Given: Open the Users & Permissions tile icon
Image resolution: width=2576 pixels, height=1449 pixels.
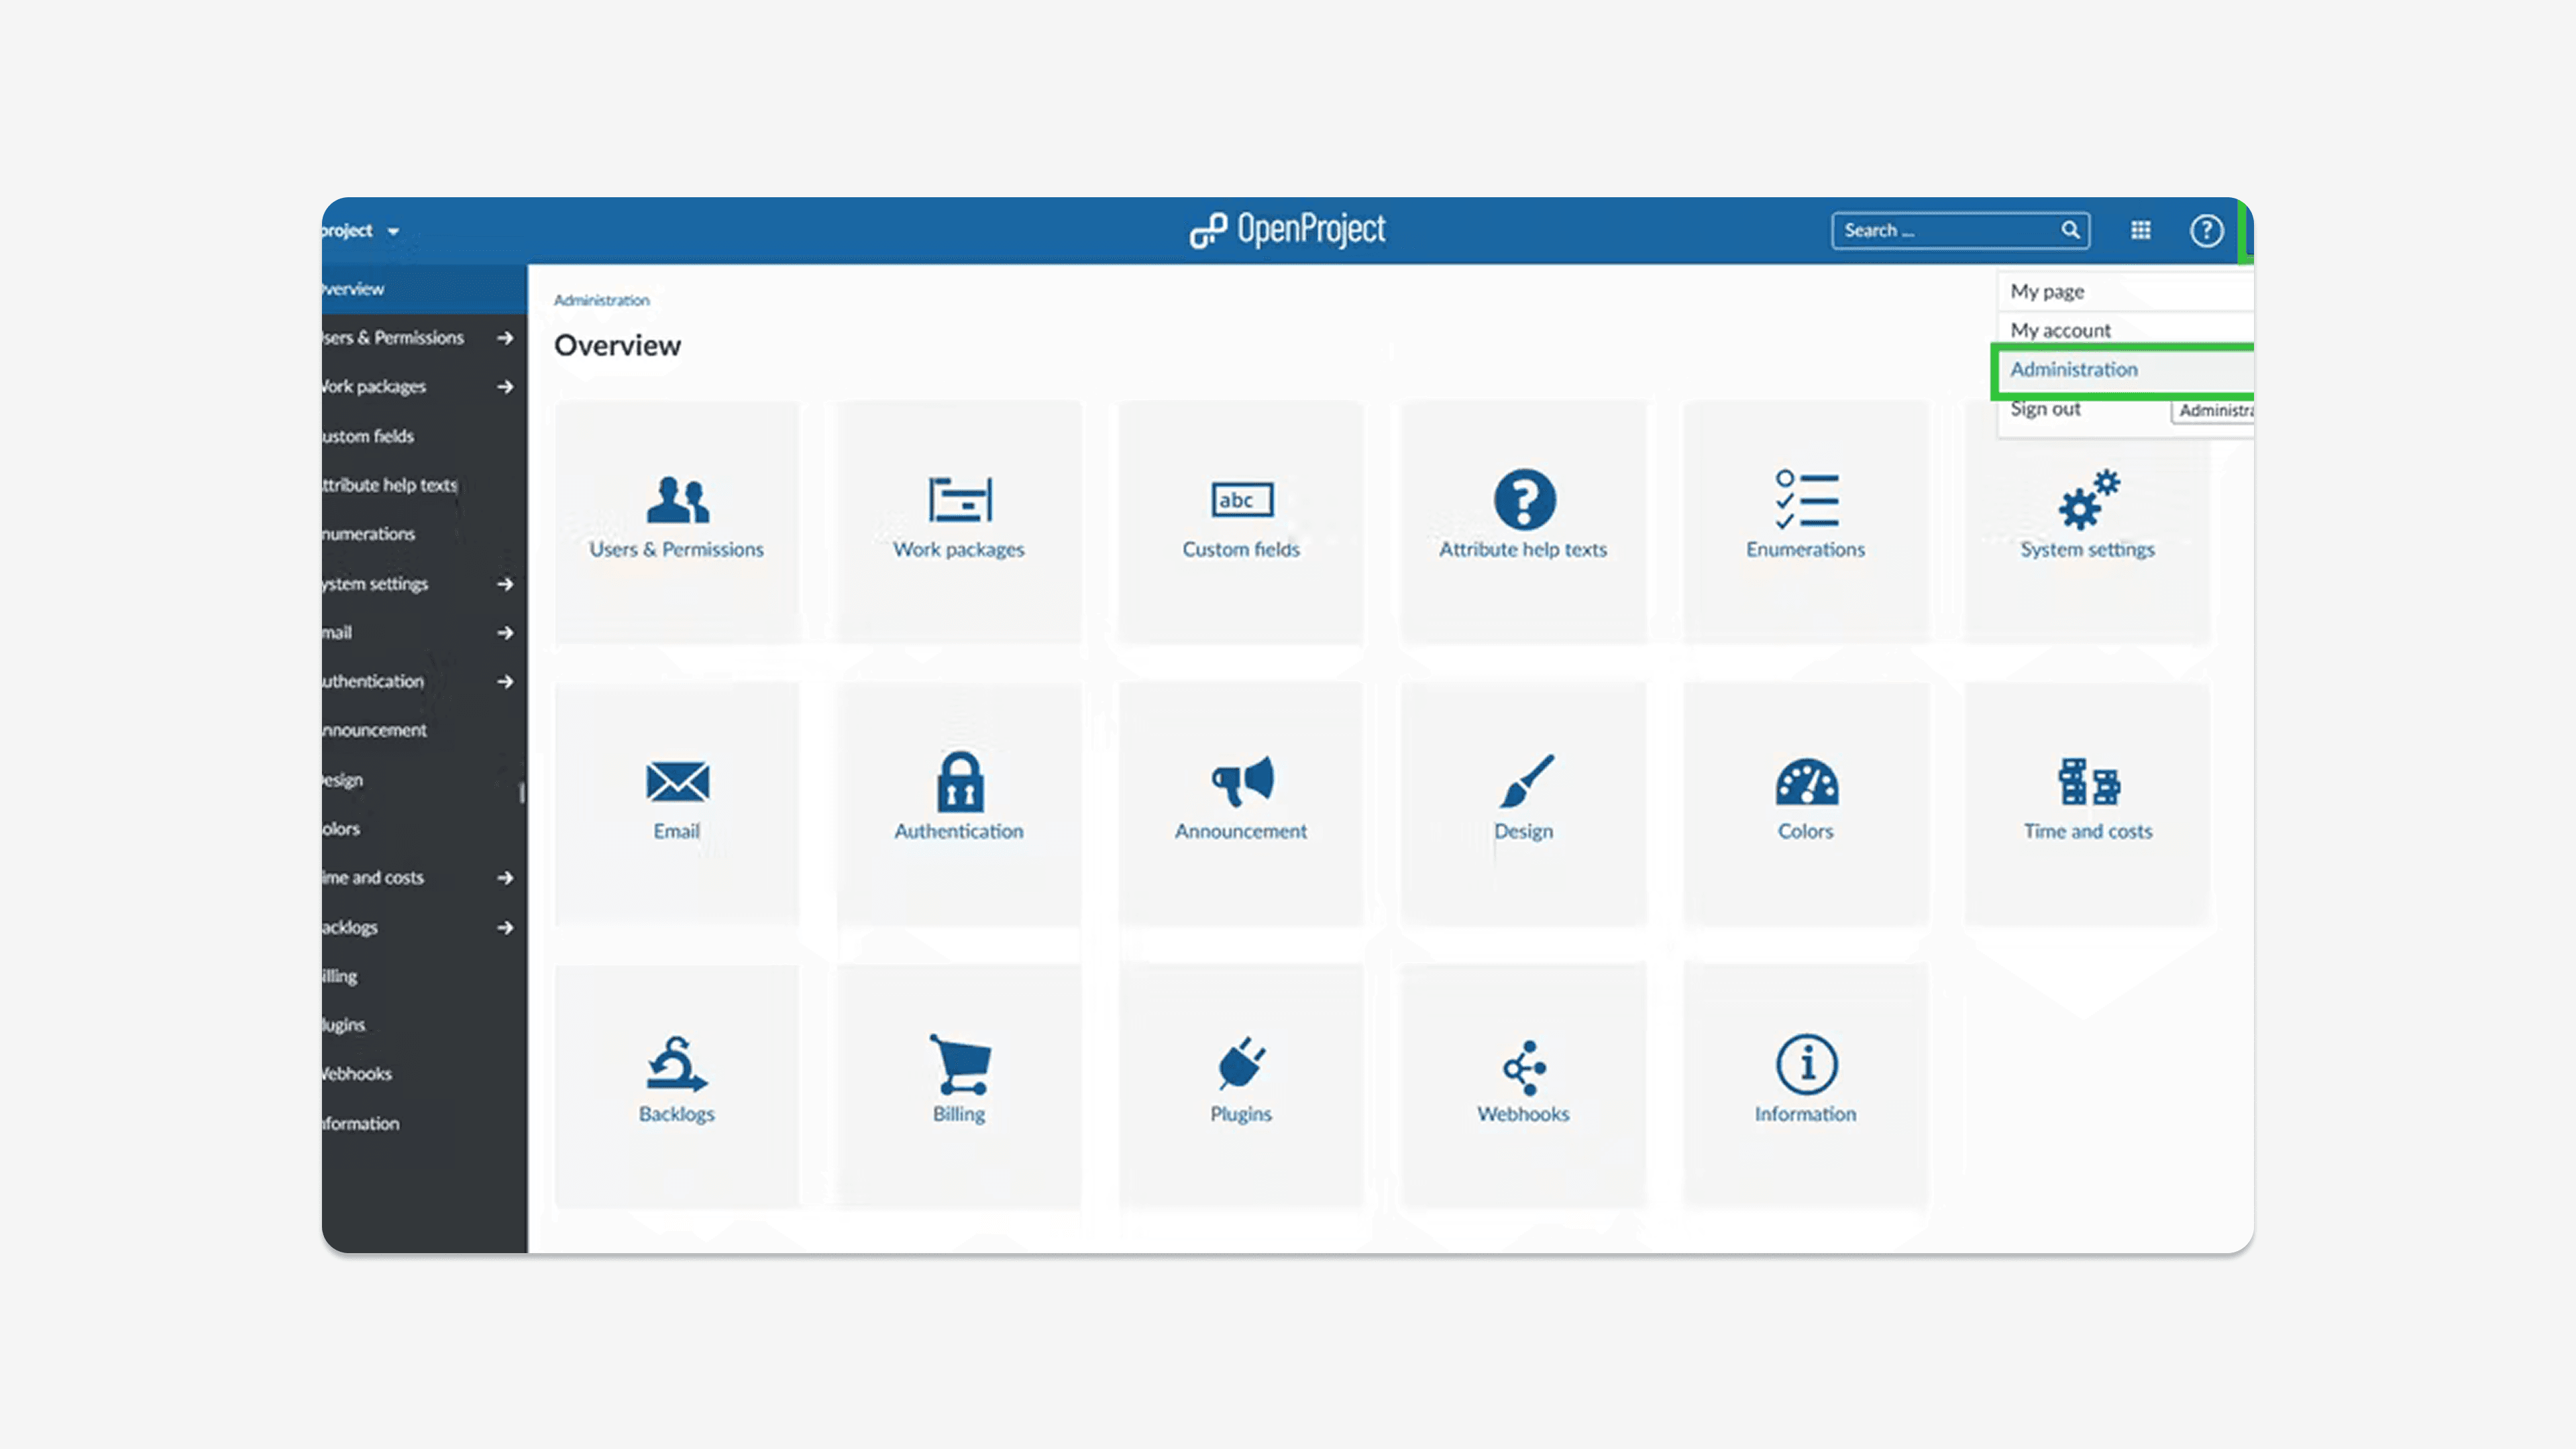Looking at the screenshot, I should pos(677,499).
